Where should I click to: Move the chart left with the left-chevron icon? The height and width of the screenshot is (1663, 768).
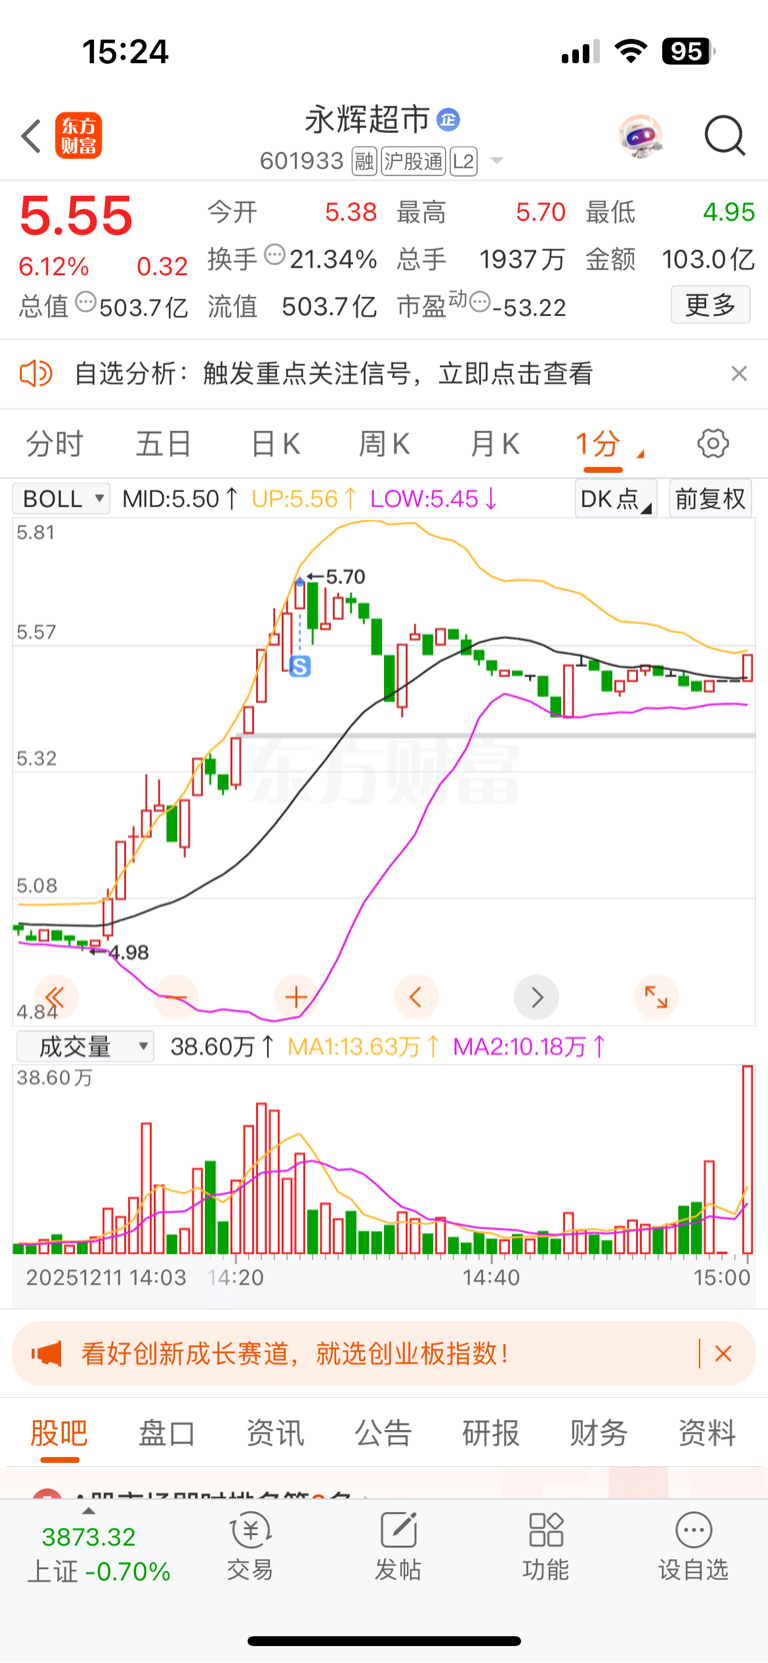416,997
